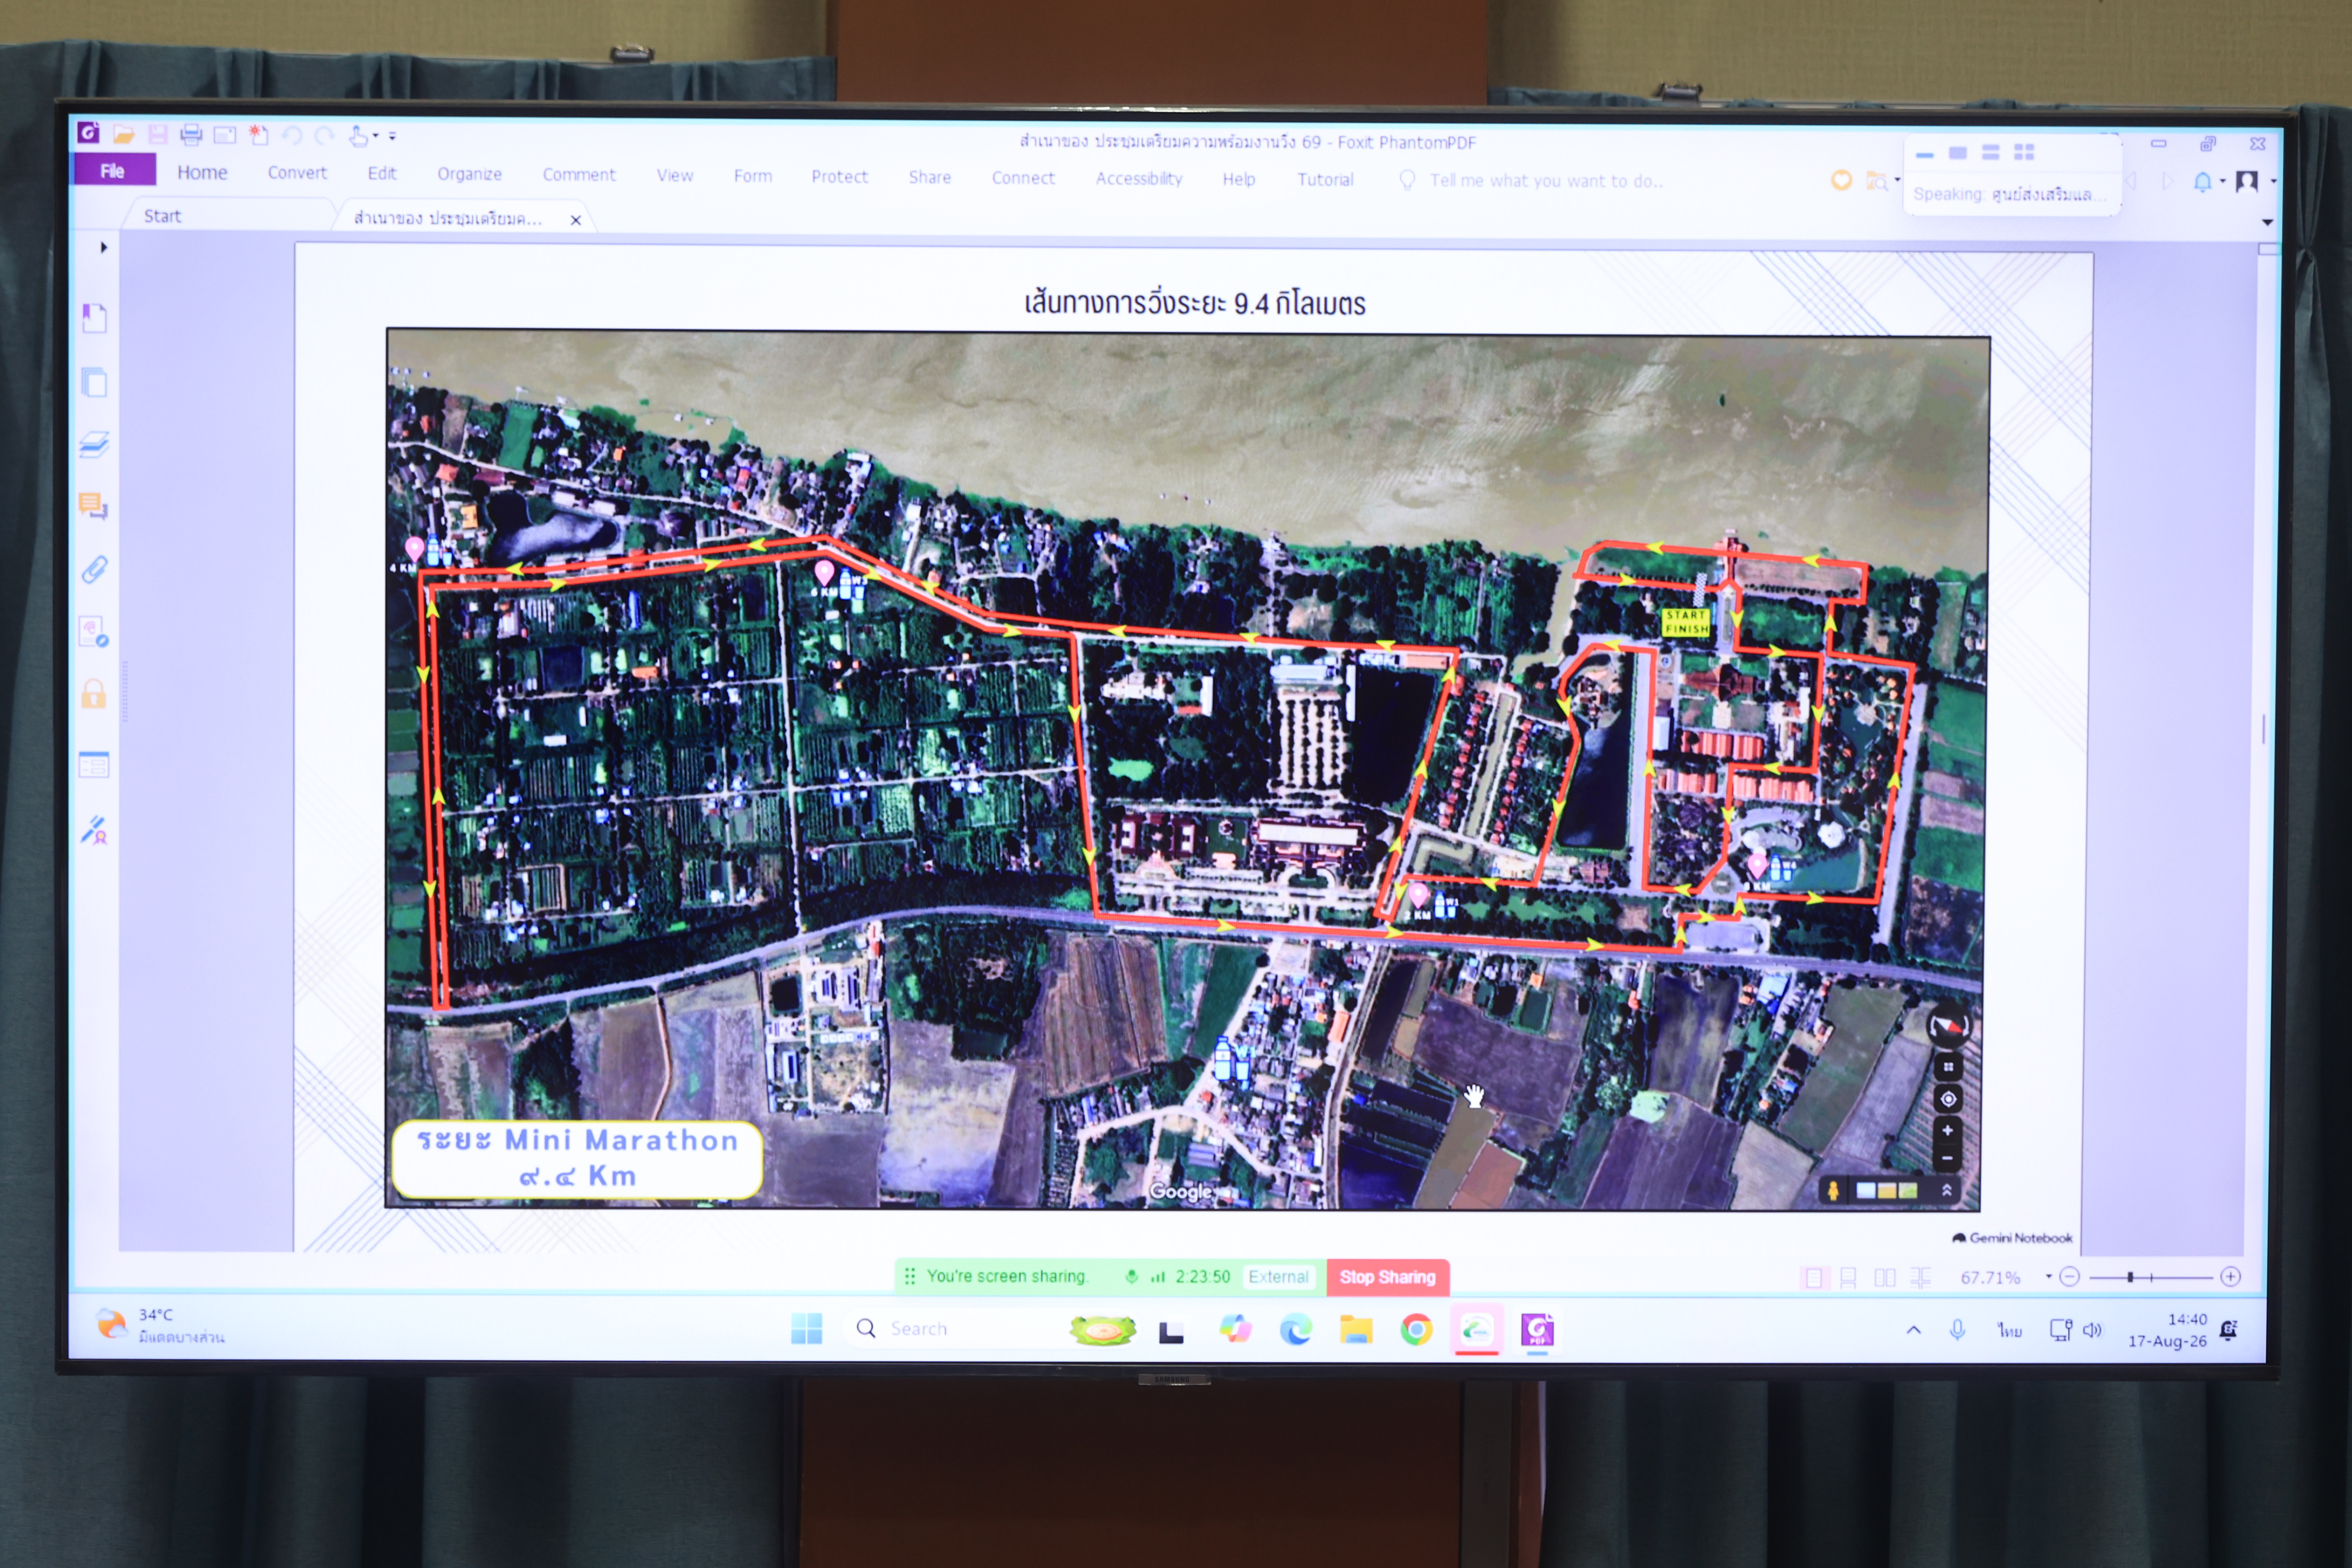Expand the ribbon collapse arrow
The width and height of the screenshot is (2352, 1568).
[x=2267, y=222]
